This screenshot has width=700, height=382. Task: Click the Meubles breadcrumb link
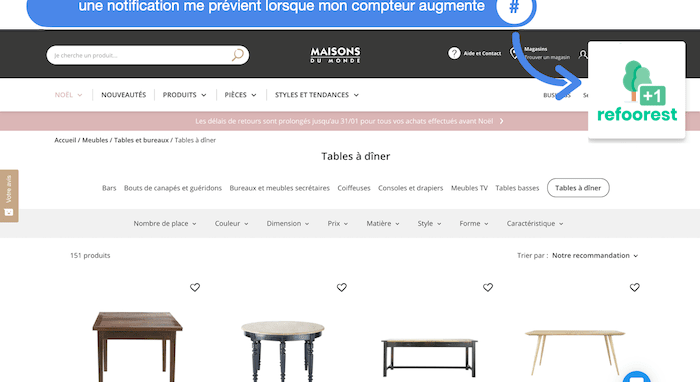click(x=95, y=140)
